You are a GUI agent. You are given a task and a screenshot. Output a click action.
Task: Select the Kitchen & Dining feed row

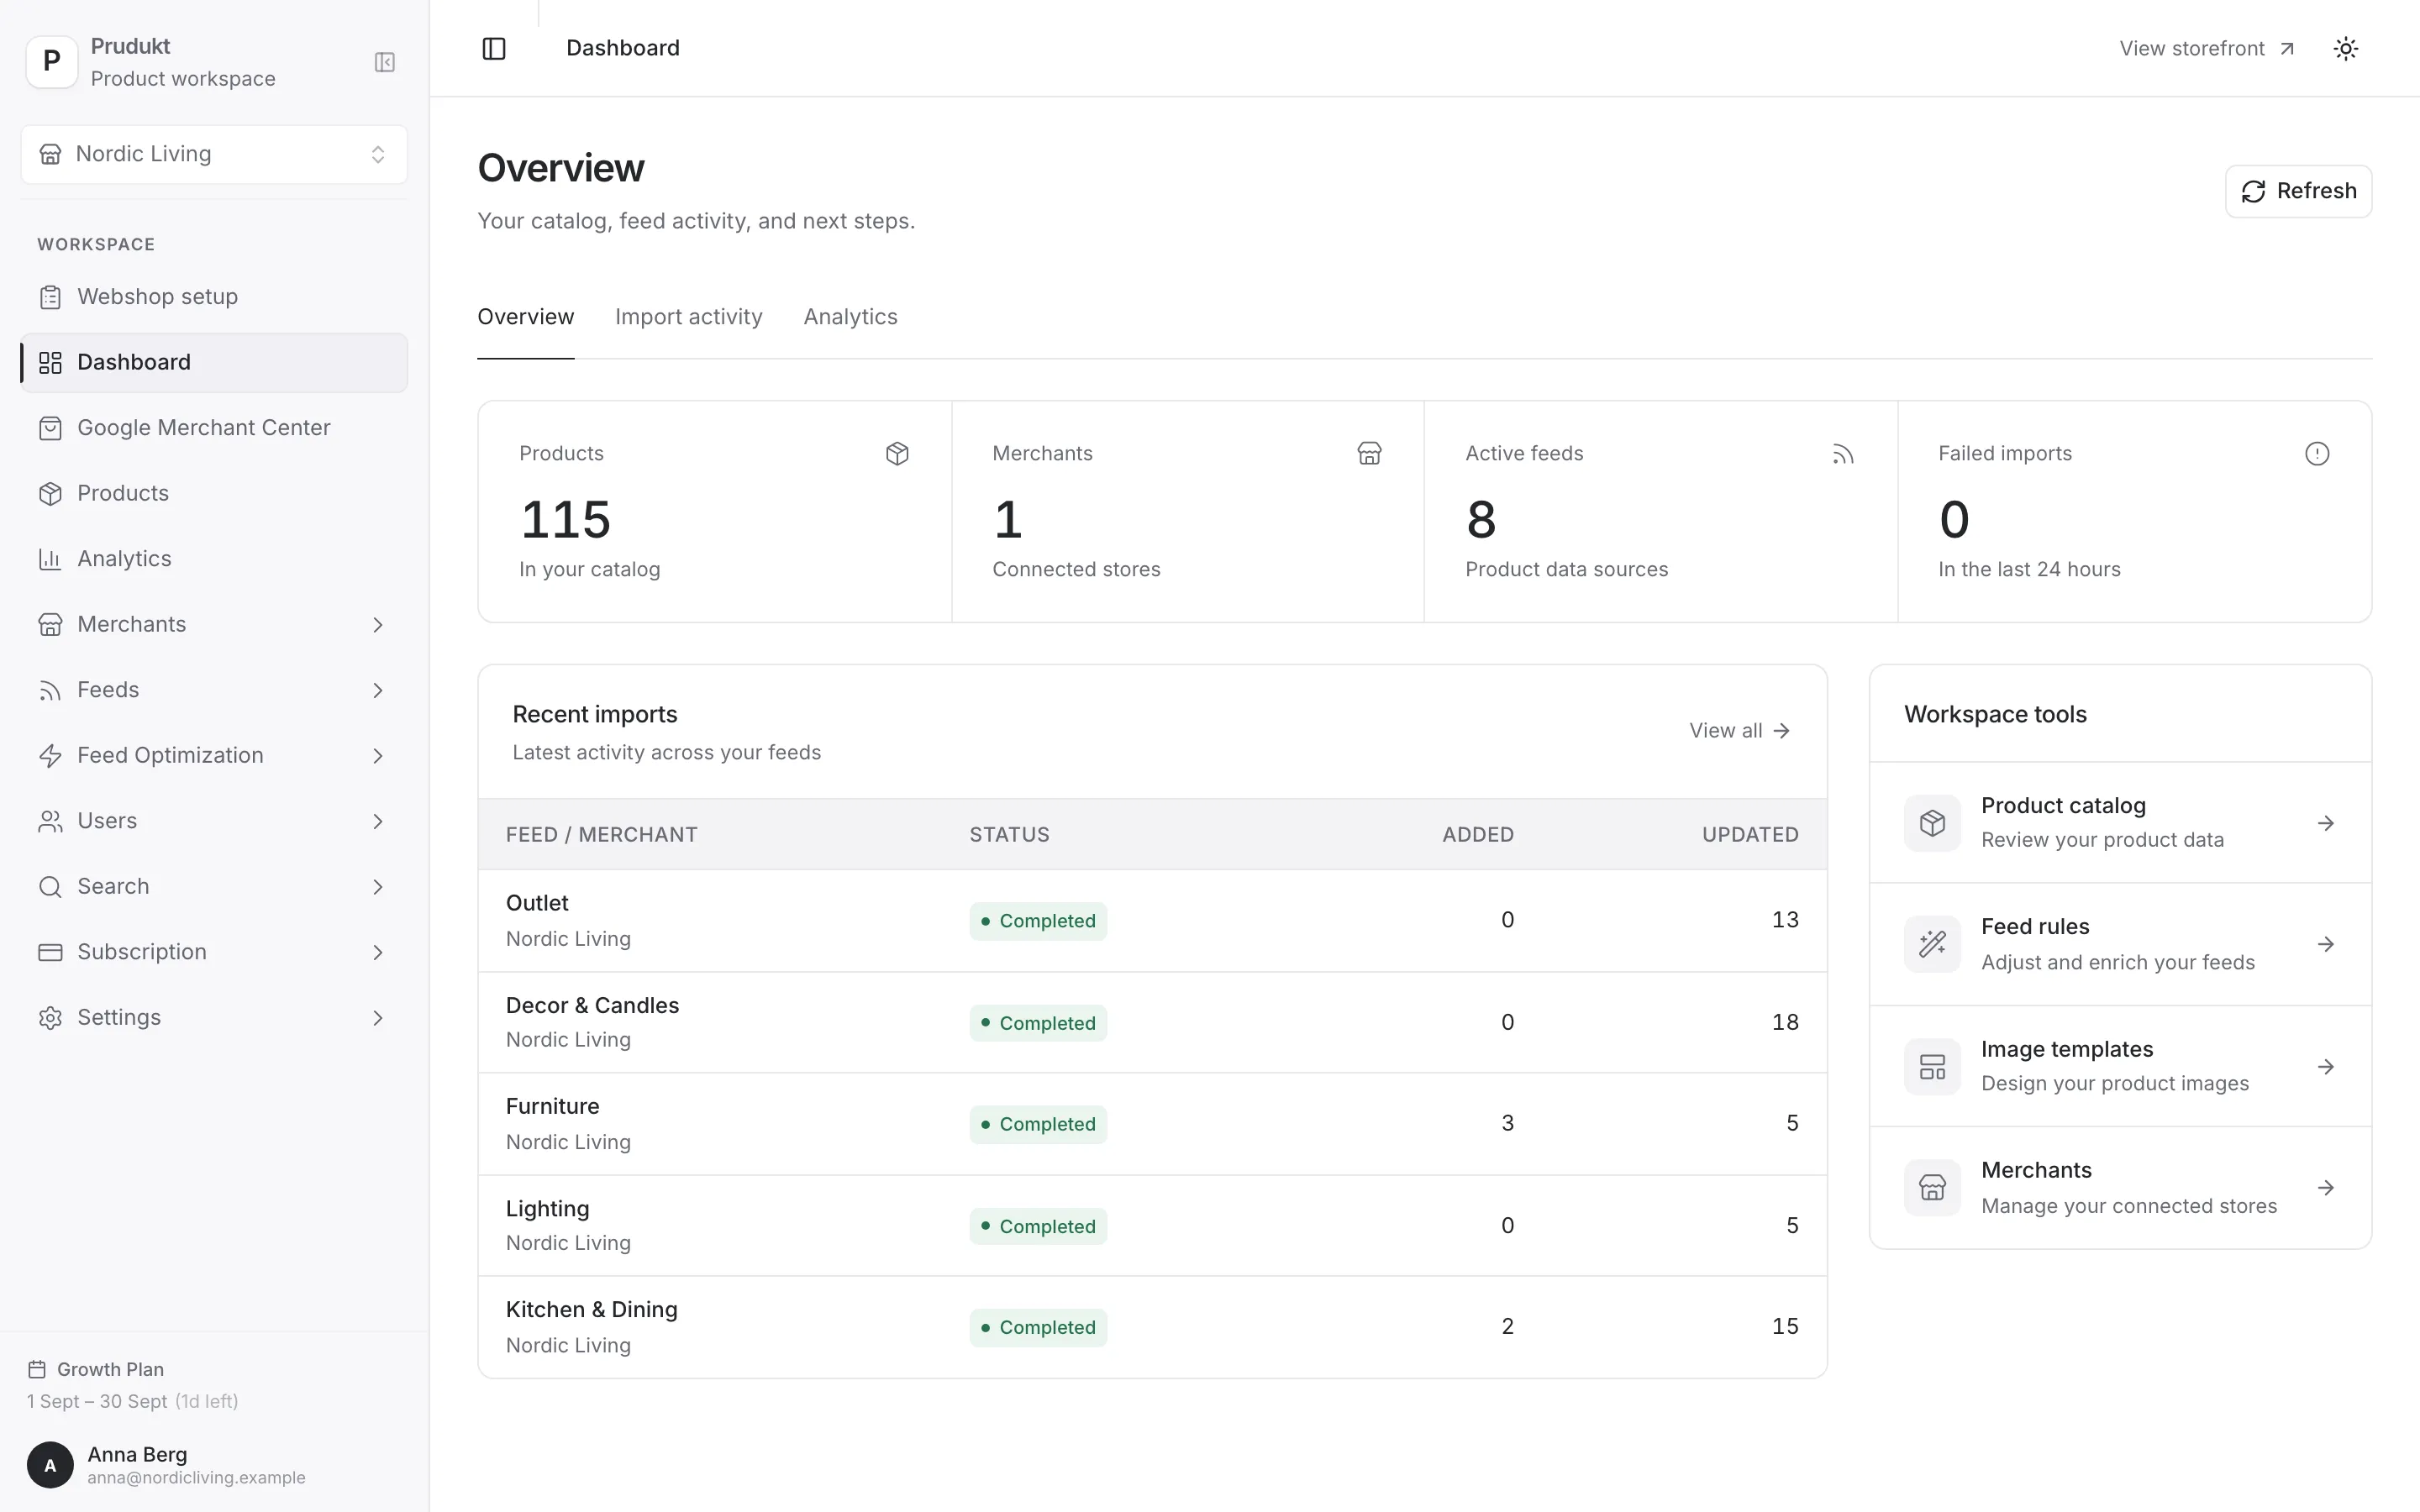[x=1152, y=1327]
